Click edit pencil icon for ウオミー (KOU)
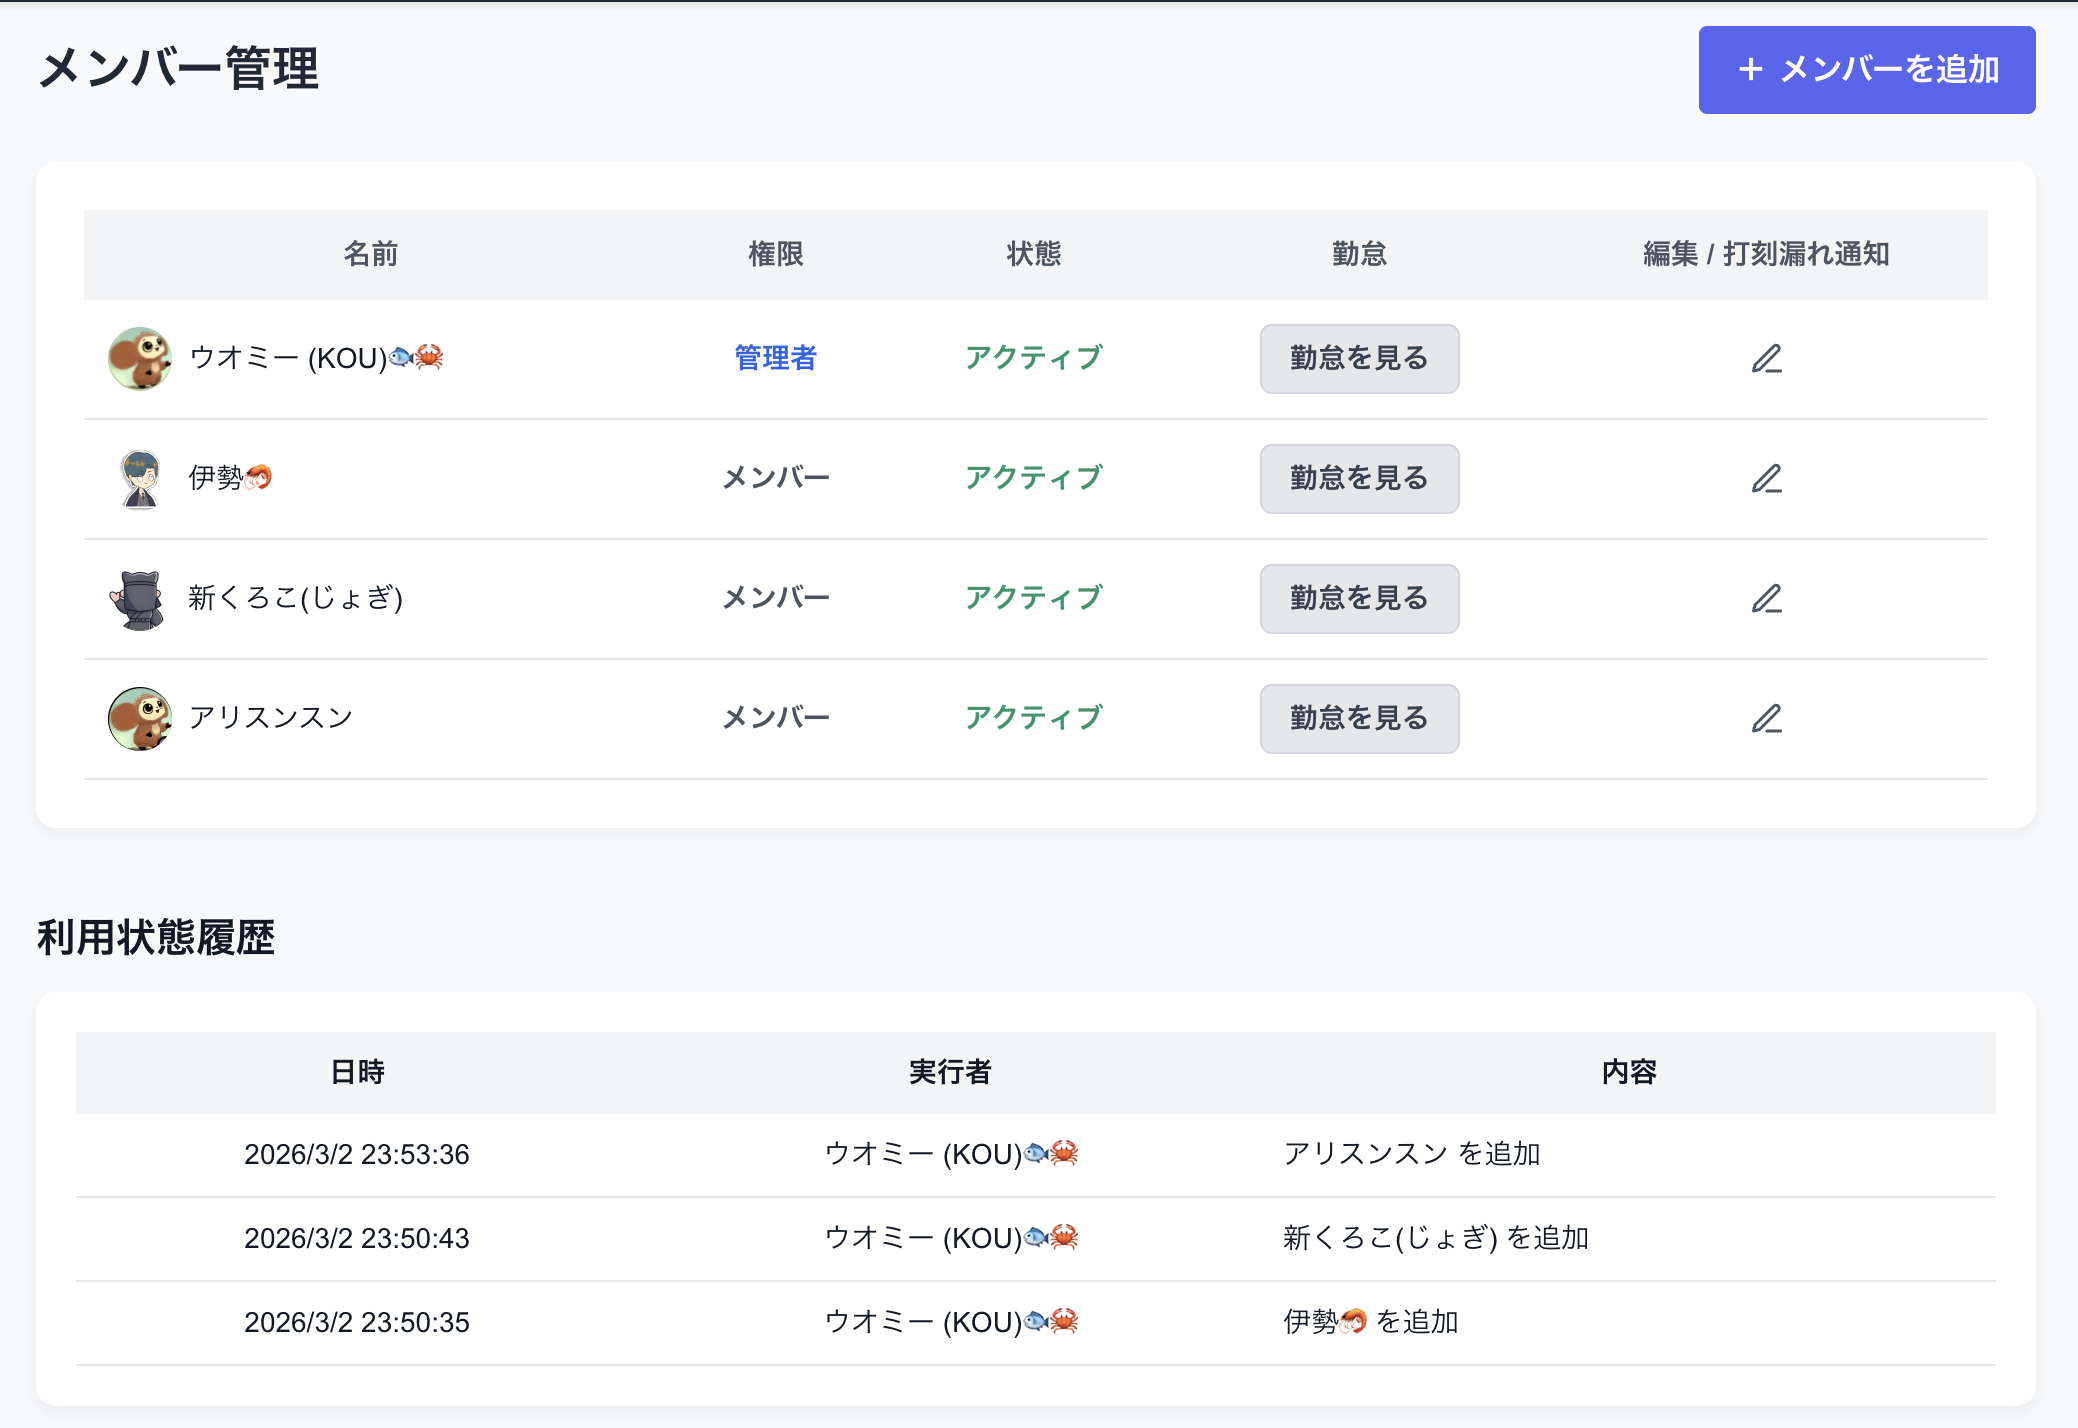Screen dimensions: 2078x1428 [1766, 359]
